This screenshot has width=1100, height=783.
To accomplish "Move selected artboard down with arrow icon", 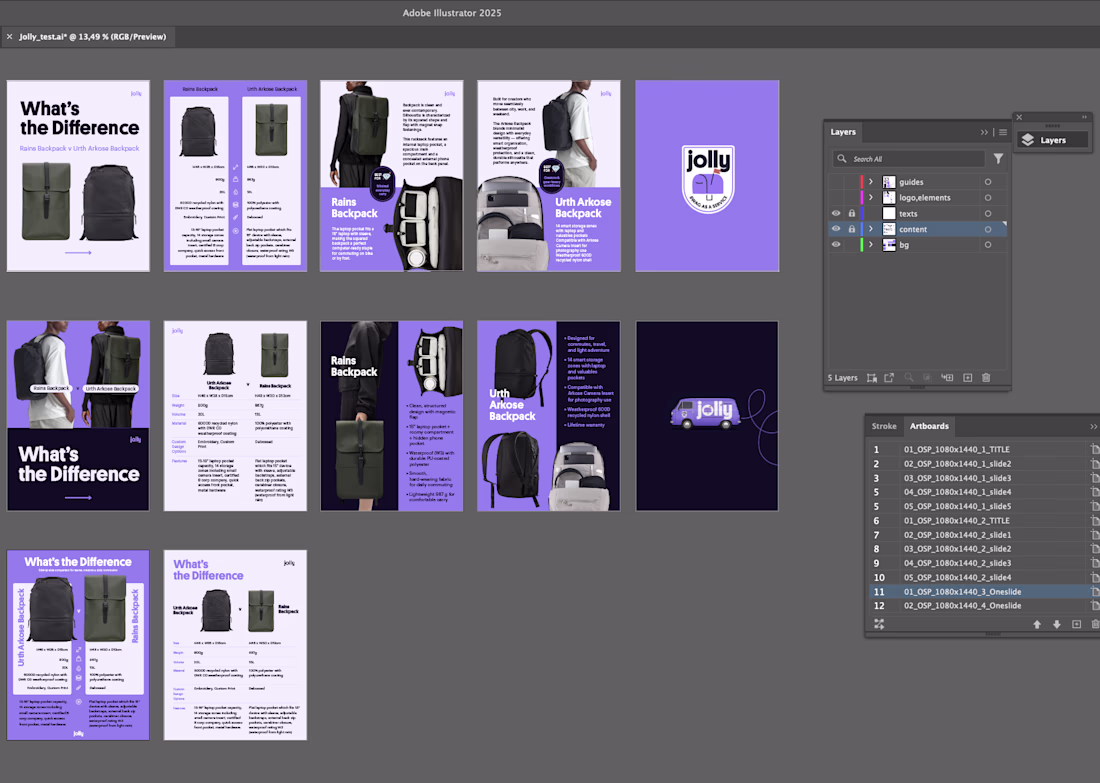I will pyautogui.click(x=1056, y=624).
